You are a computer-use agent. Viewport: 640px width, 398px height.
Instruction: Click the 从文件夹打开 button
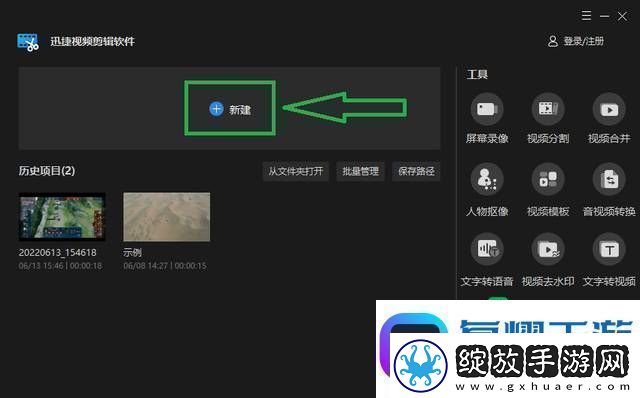click(x=296, y=171)
